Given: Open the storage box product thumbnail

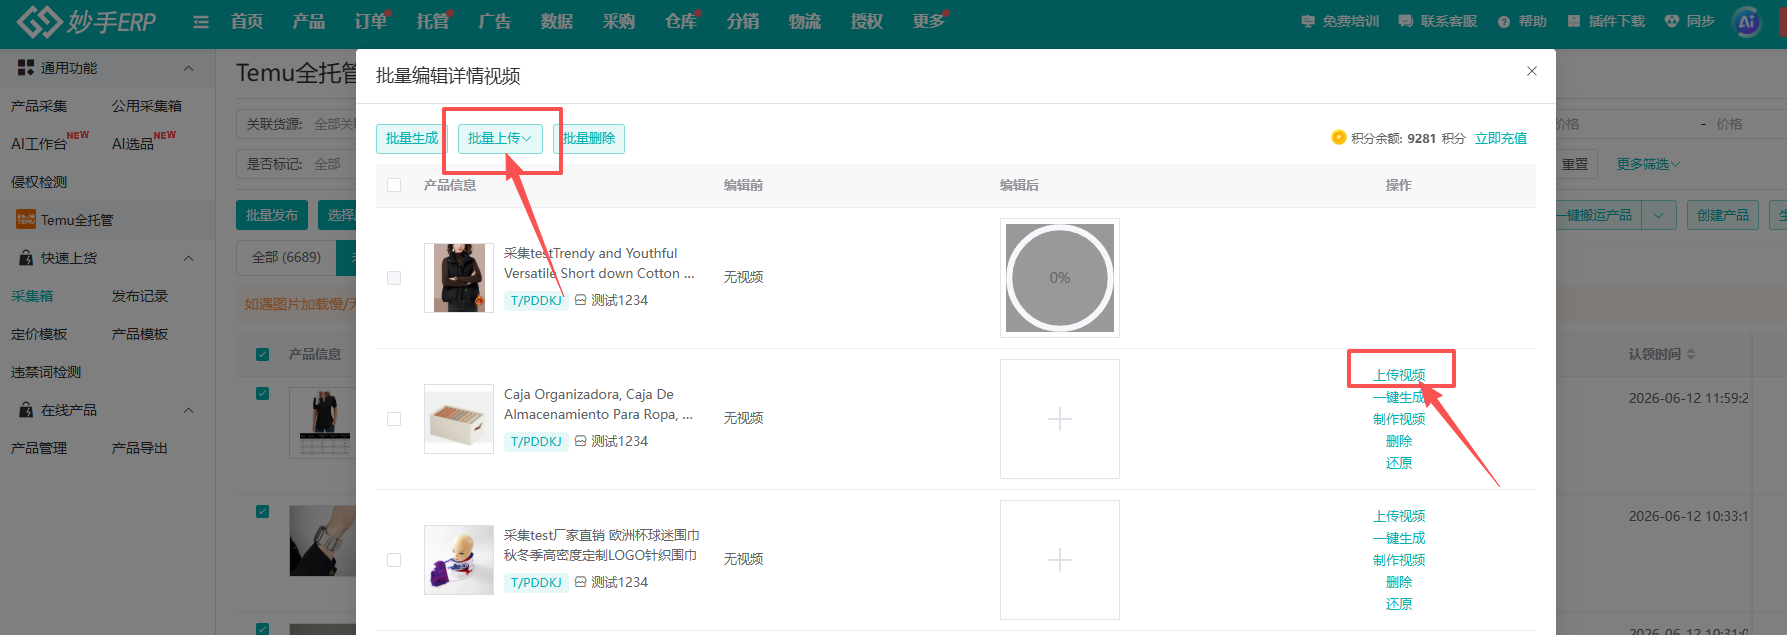Looking at the screenshot, I should click(x=459, y=419).
